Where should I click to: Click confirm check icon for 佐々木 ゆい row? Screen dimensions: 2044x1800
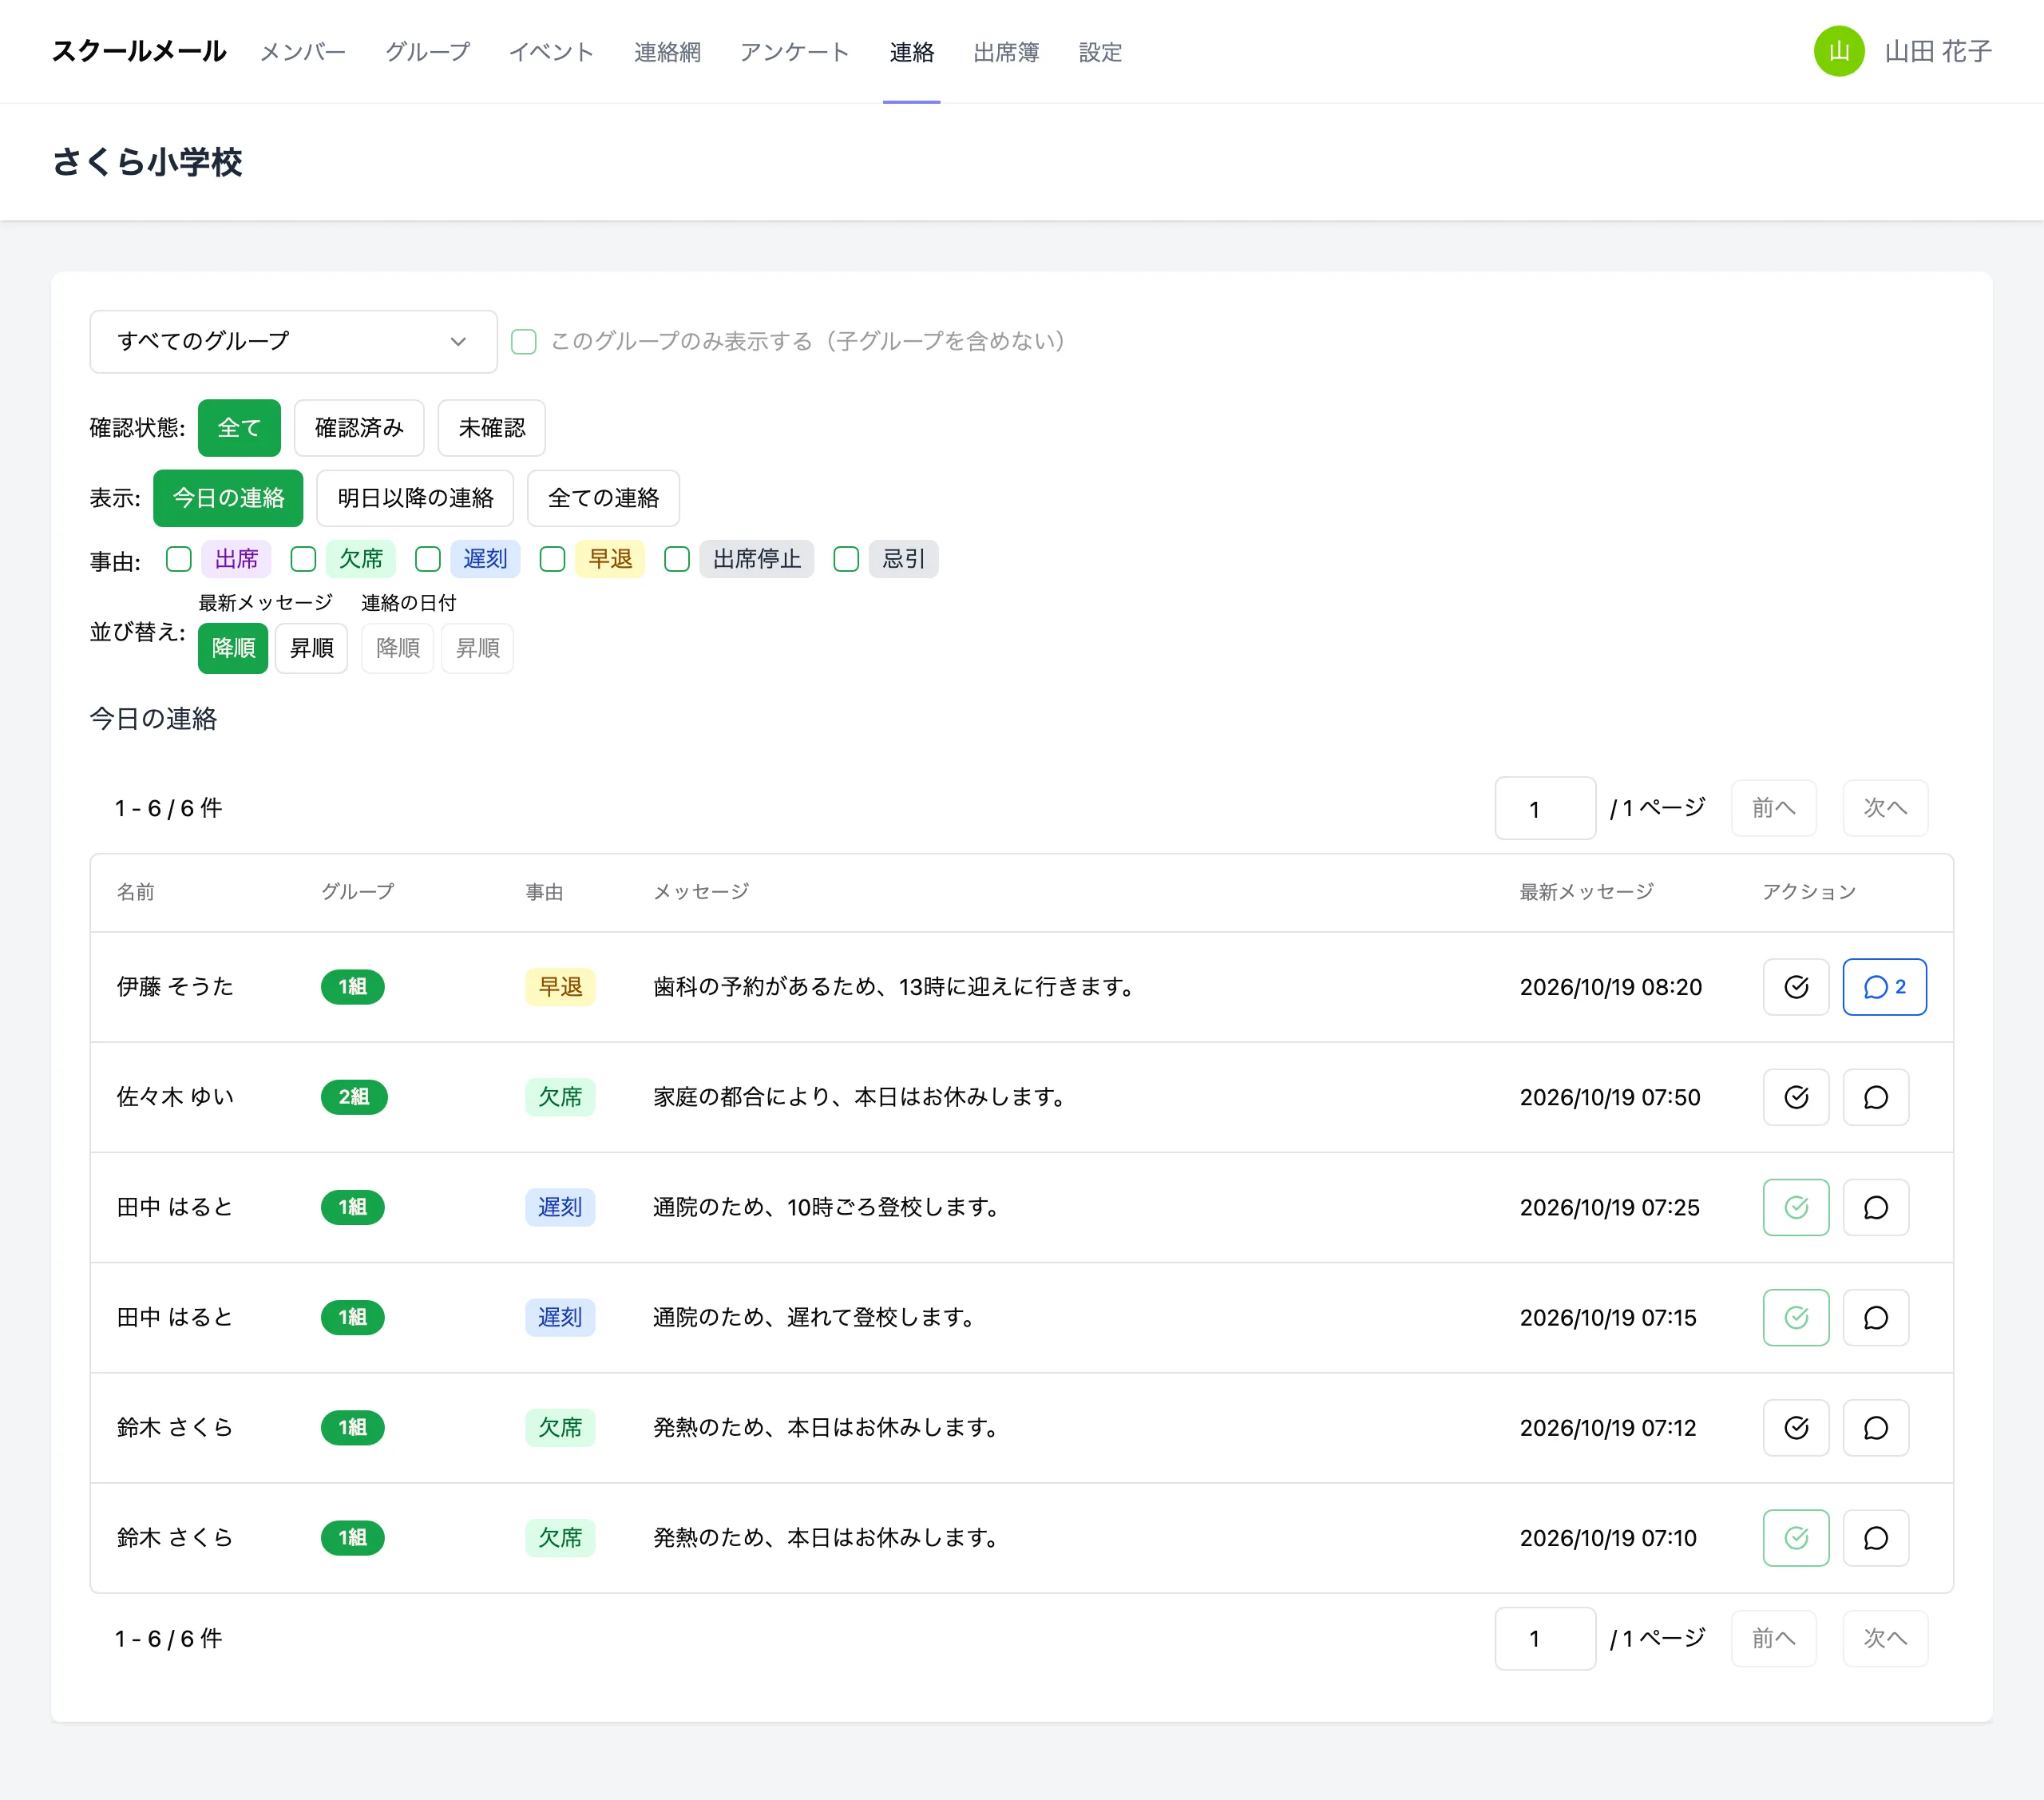click(1796, 1097)
